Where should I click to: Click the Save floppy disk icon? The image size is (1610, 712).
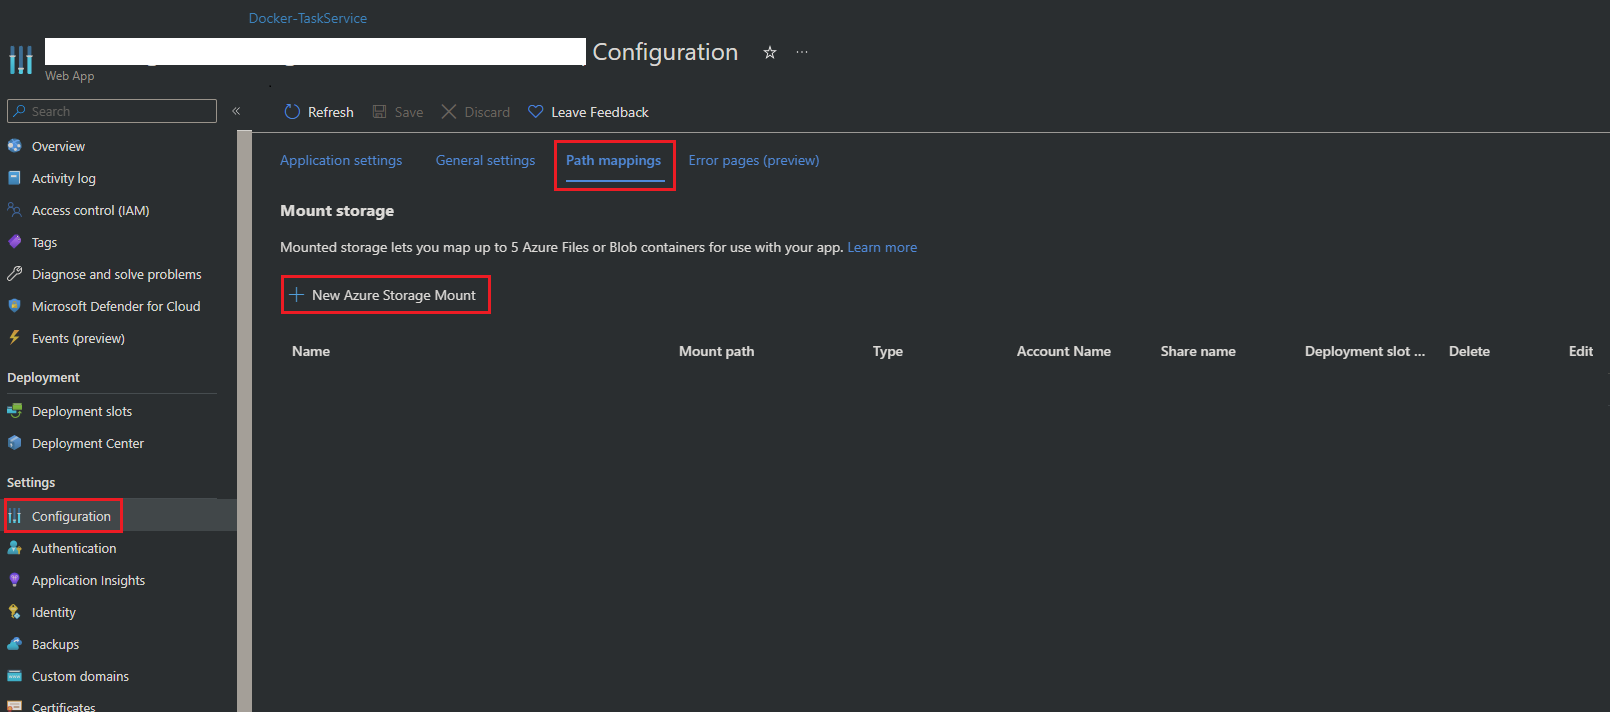(x=380, y=112)
